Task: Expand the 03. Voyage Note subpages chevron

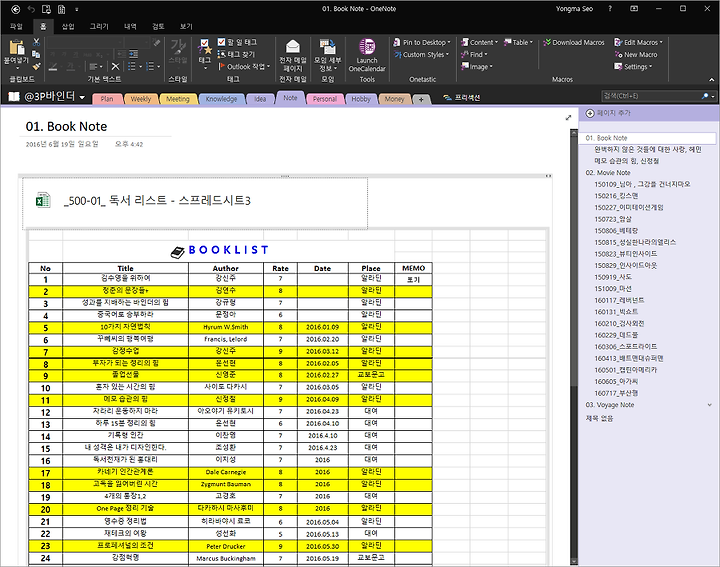Action: coord(710,405)
